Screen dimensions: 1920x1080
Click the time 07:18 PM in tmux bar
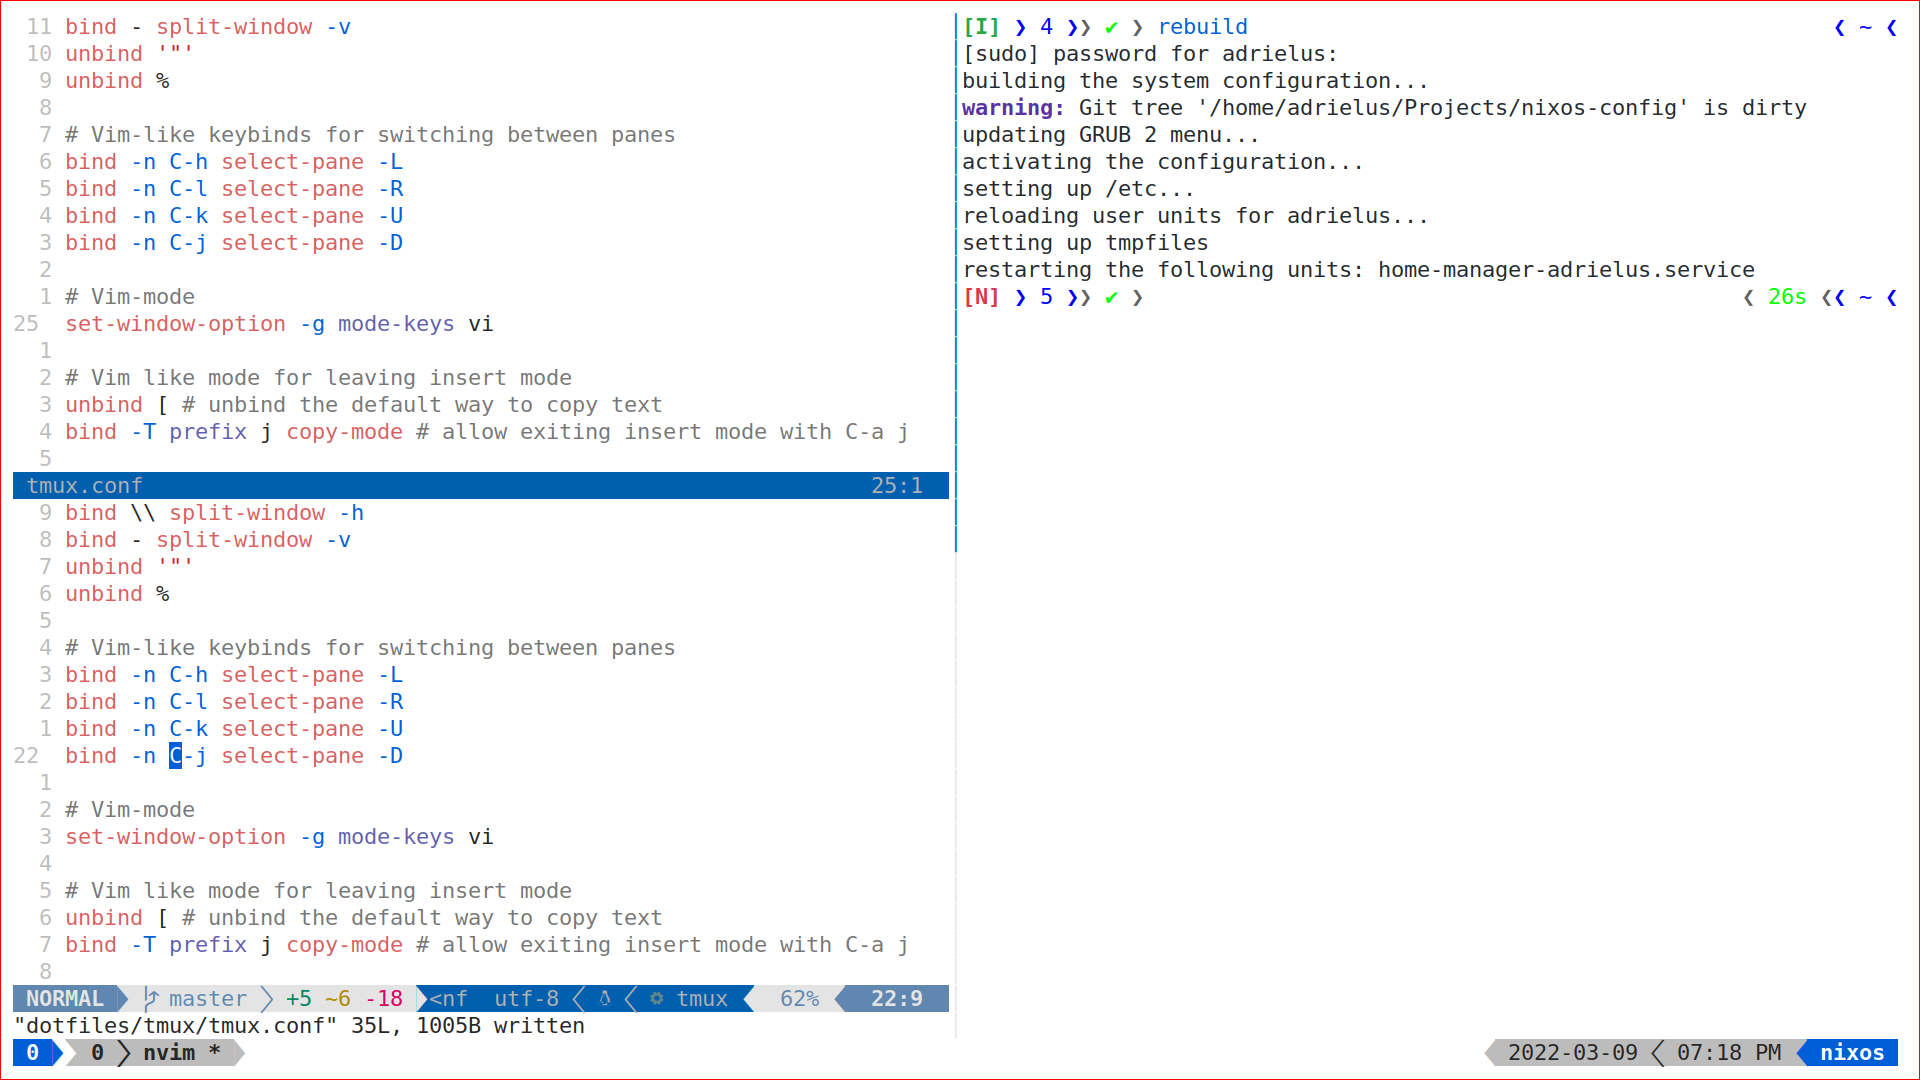(x=1728, y=1052)
